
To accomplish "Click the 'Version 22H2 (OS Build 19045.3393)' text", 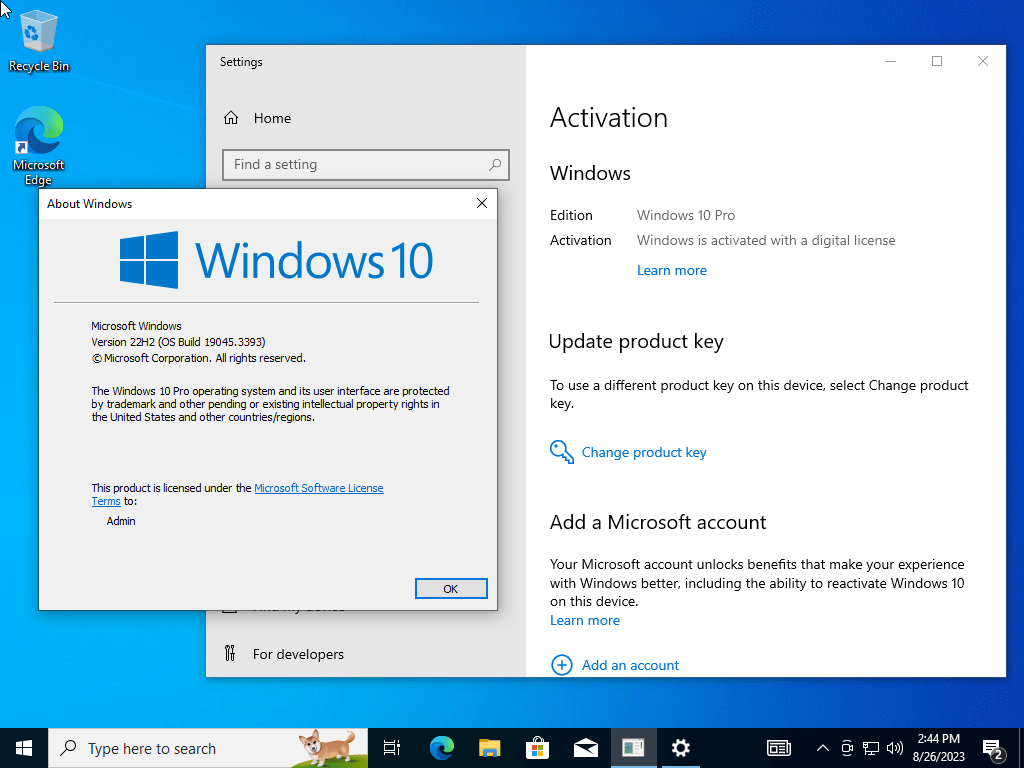I will [x=178, y=342].
